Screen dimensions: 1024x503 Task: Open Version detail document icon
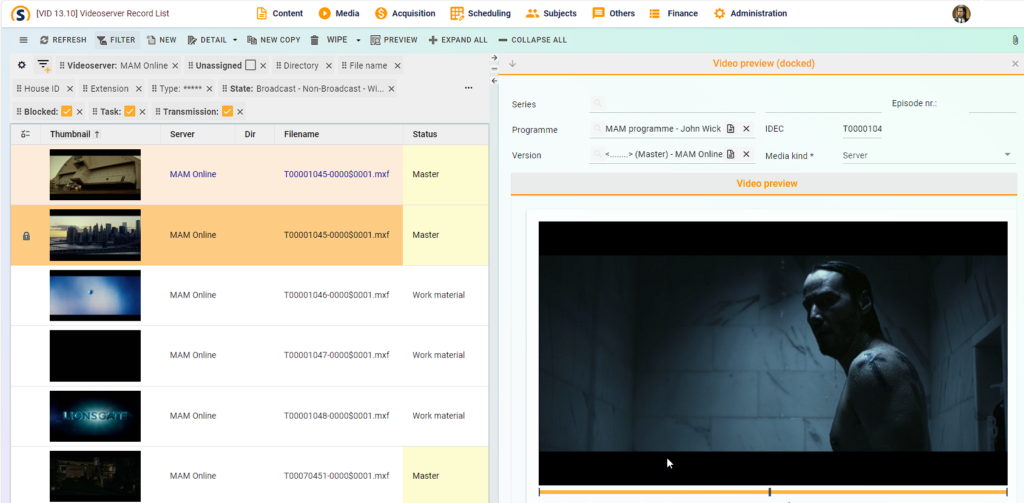point(731,154)
